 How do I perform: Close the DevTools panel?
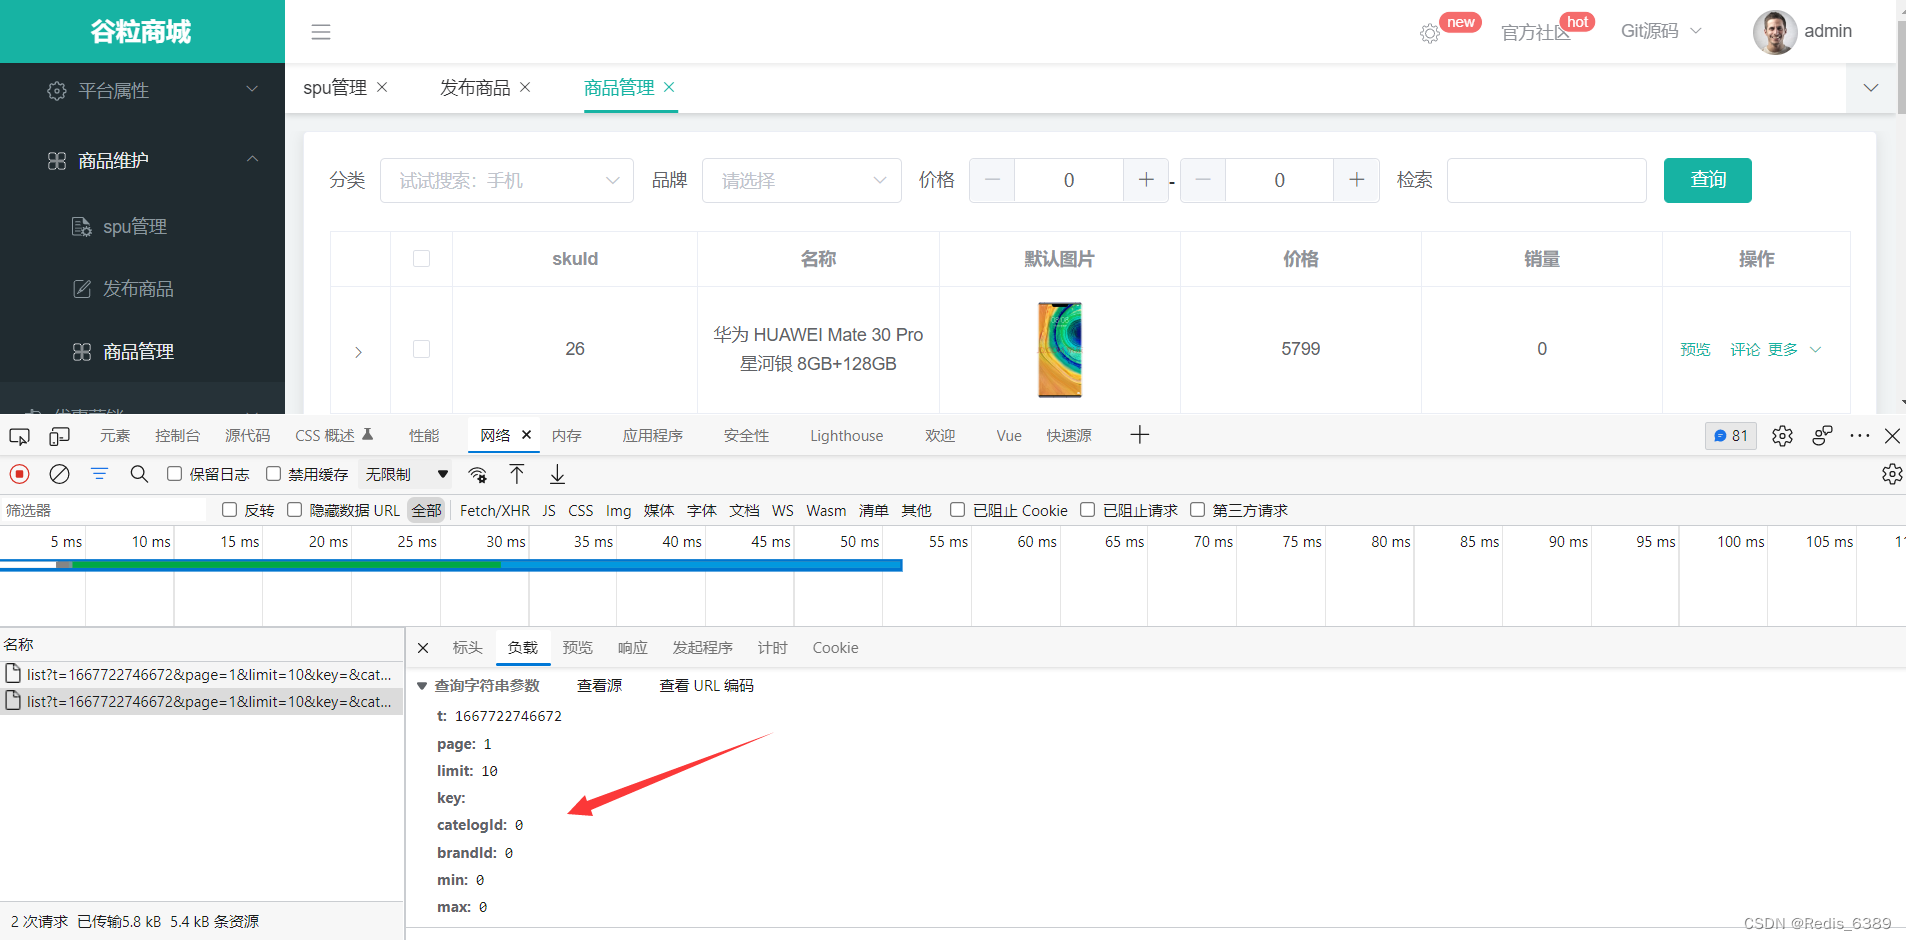[x=1892, y=436]
